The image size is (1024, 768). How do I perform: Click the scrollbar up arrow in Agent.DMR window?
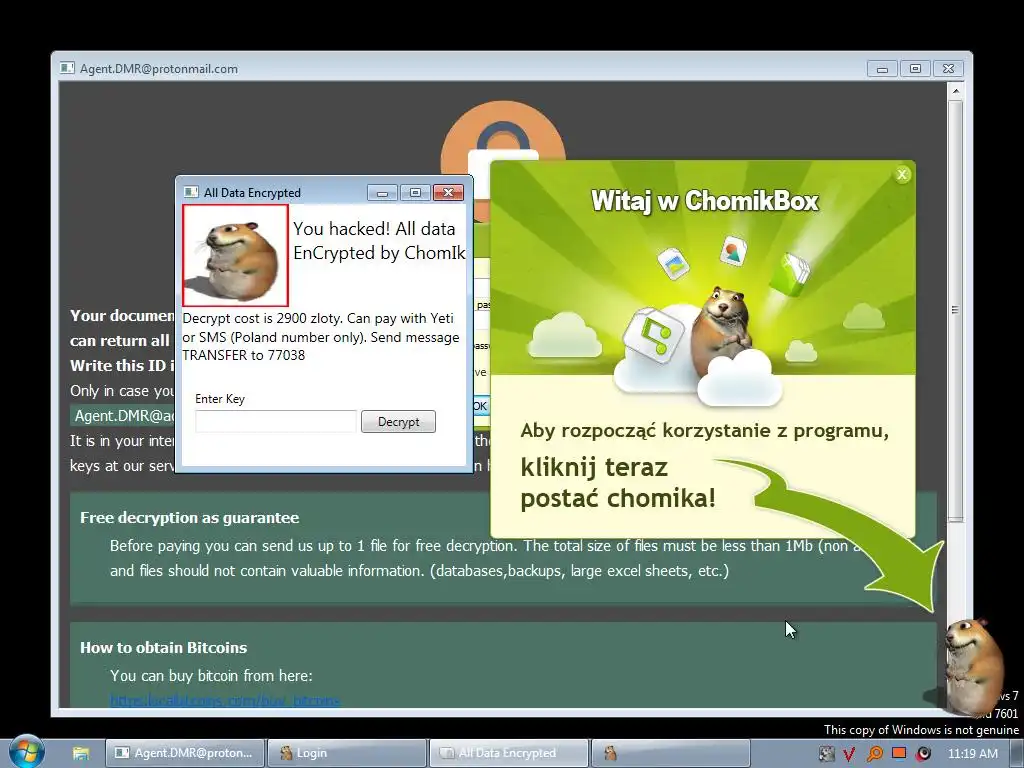955,91
